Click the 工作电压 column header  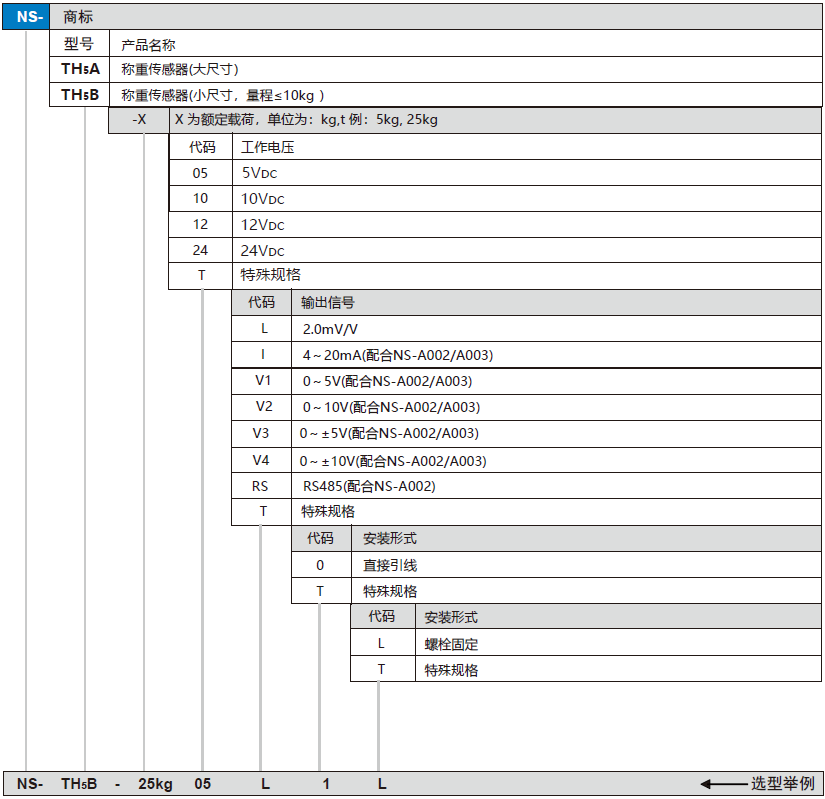[x=268, y=147]
